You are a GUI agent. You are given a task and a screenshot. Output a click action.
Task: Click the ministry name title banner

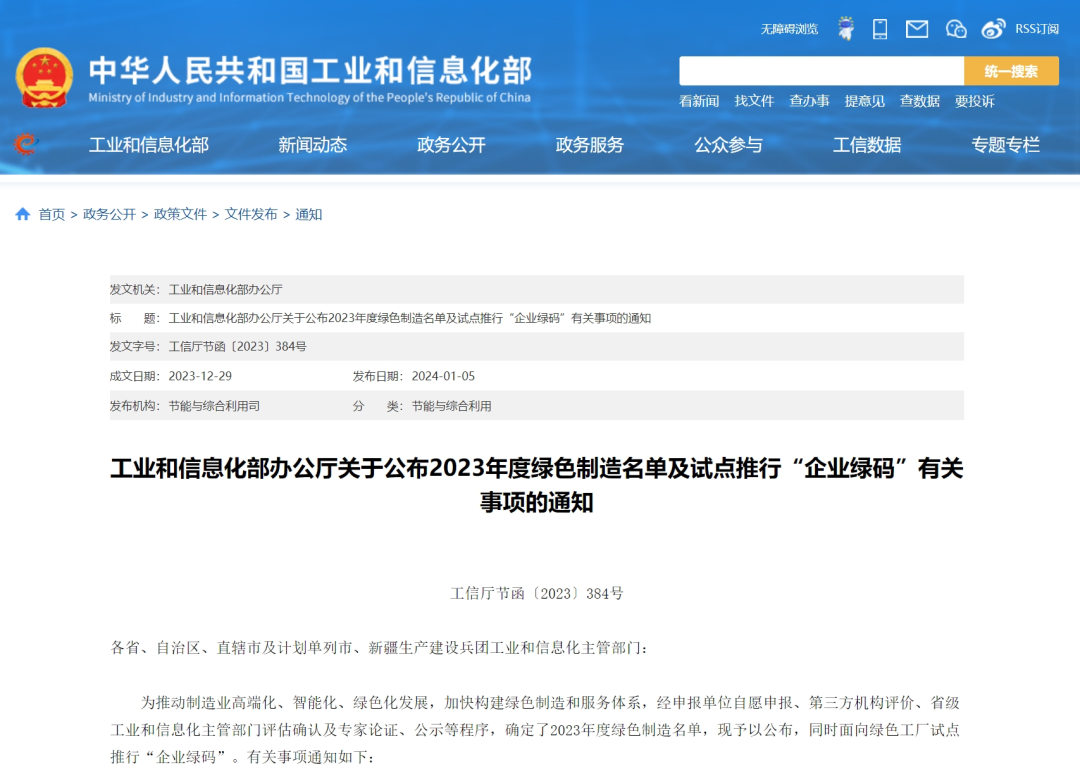click(310, 79)
